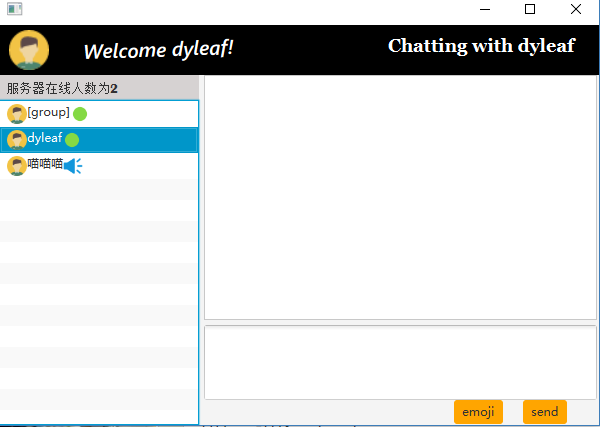Open the chat with 喵喵喵
Viewport: 600px width, 427px height.
click(x=99, y=166)
